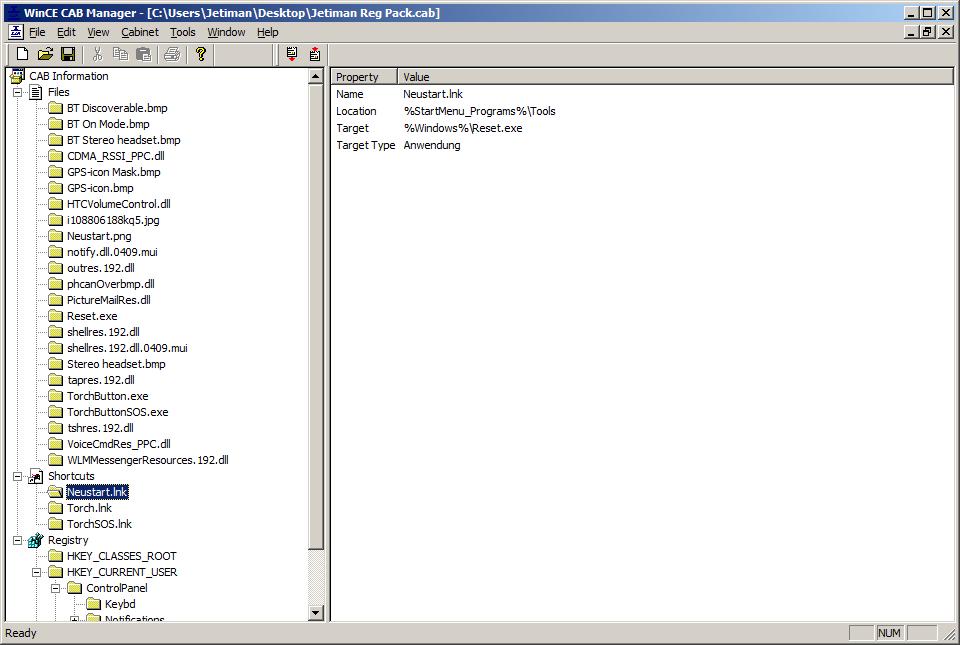Click the Target value %Windows%\Reset.exe

[463, 129]
